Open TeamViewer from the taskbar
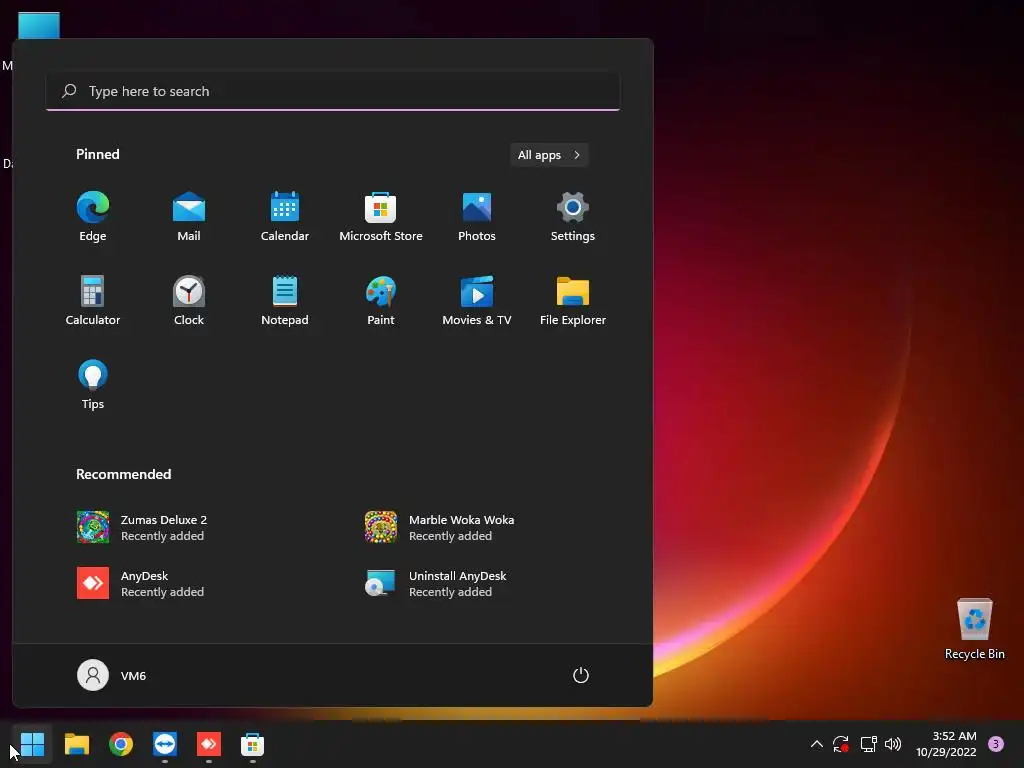Viewport: 1024px width, 768px height. click(x=165, y=744)
